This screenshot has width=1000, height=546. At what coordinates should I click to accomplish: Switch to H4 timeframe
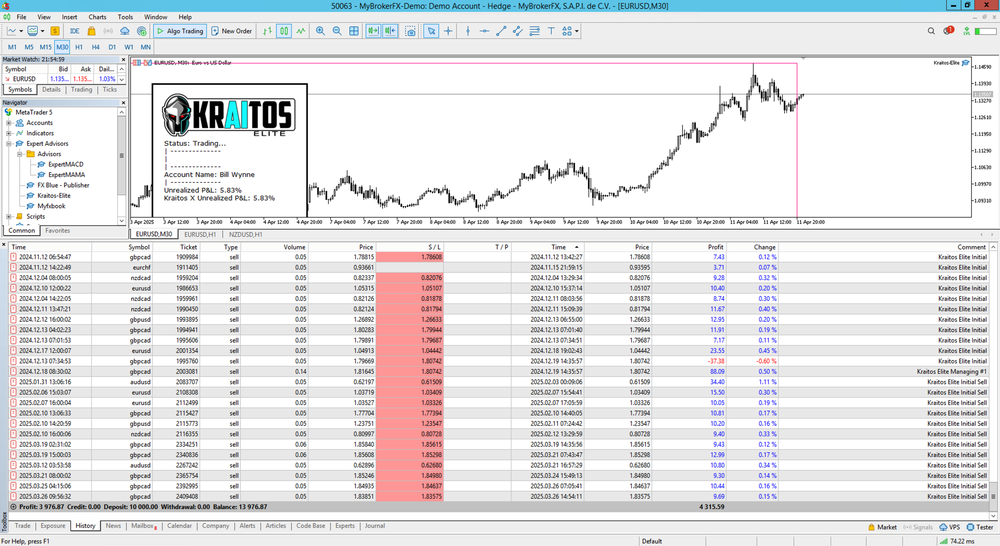coord(95,47)
